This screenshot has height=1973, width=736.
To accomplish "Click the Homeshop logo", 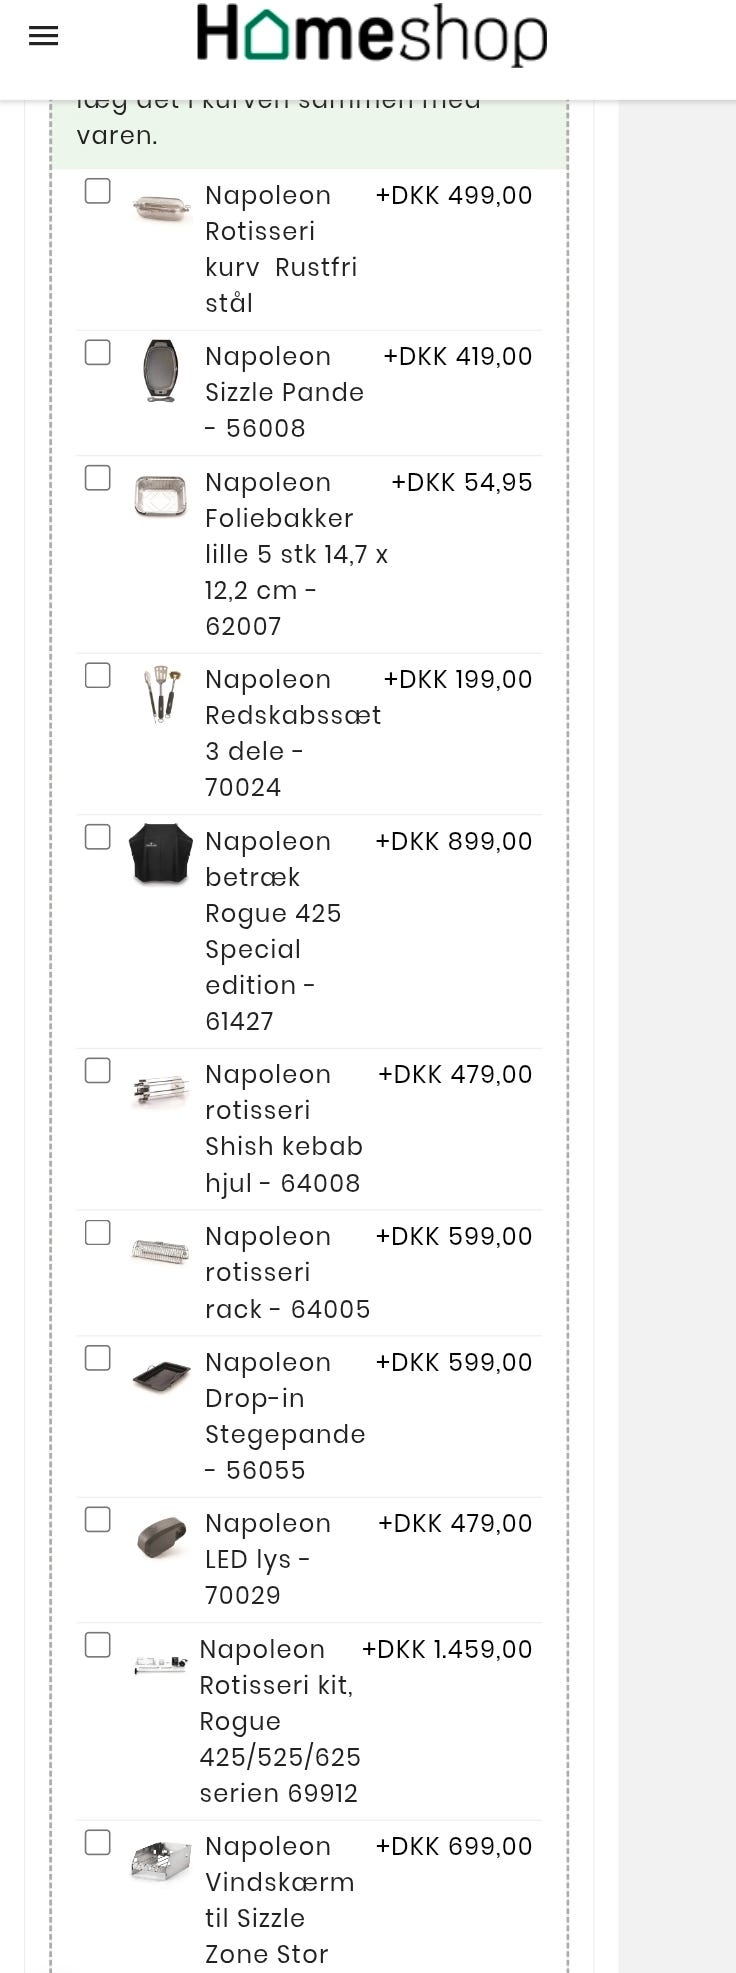I will [371, 36].
